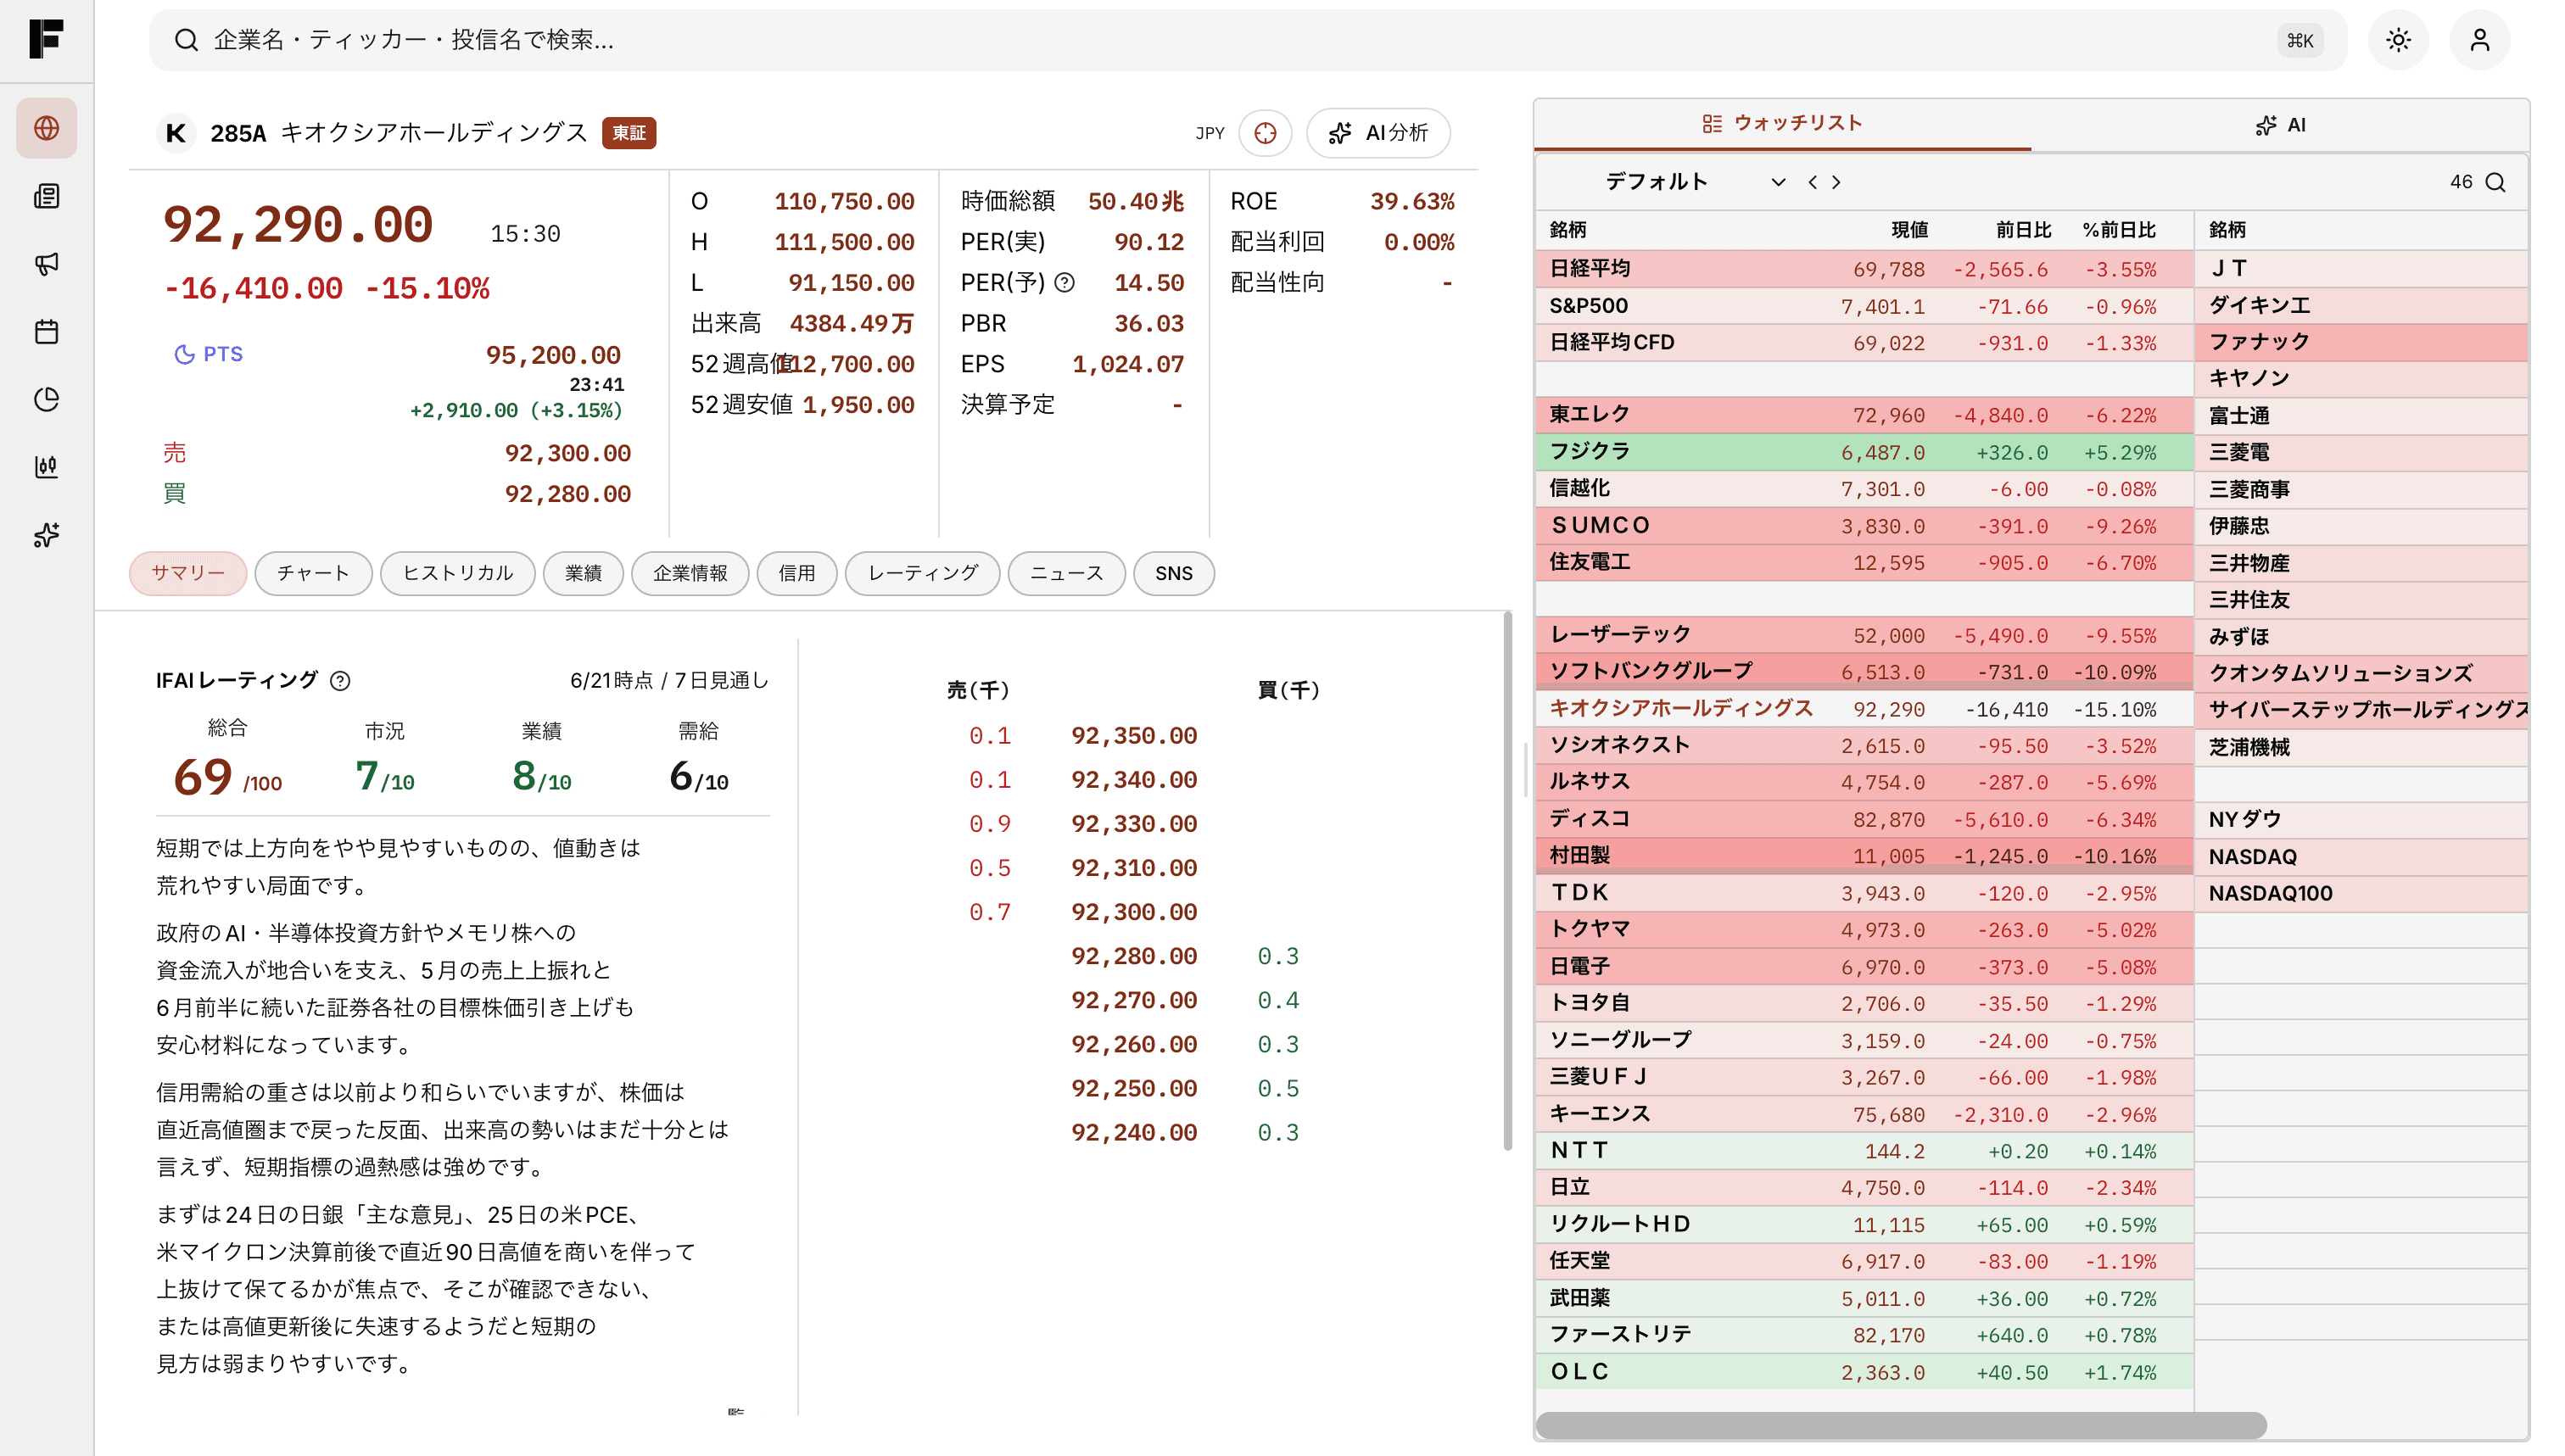This screenshot has height=1456, width=2565.
Task: Click the AI分析 button
Action: 1378,133
